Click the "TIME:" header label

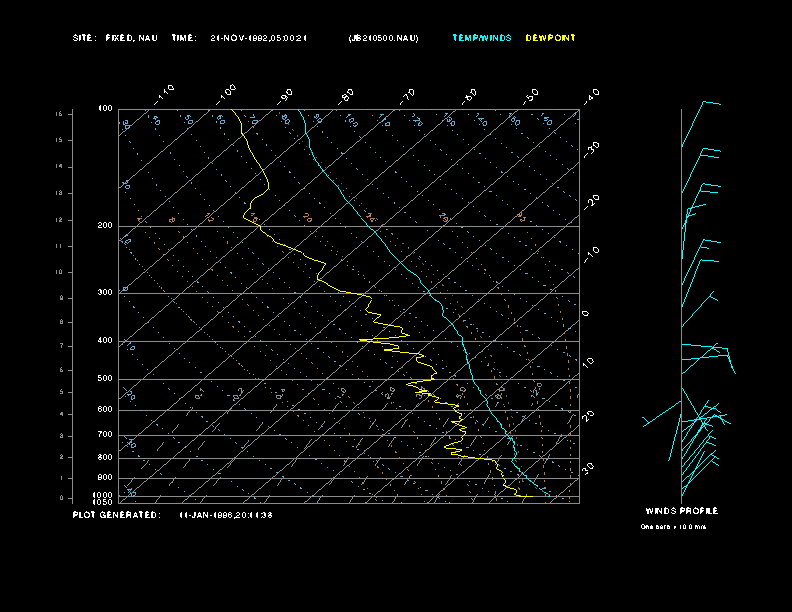(184, 38)
